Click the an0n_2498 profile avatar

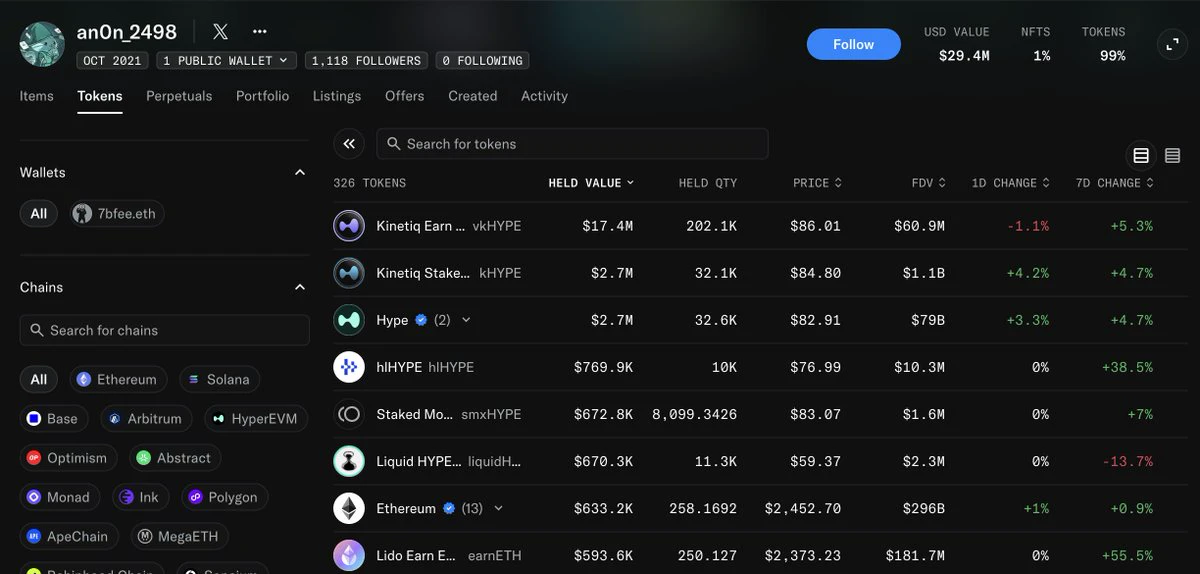[42, 44]
